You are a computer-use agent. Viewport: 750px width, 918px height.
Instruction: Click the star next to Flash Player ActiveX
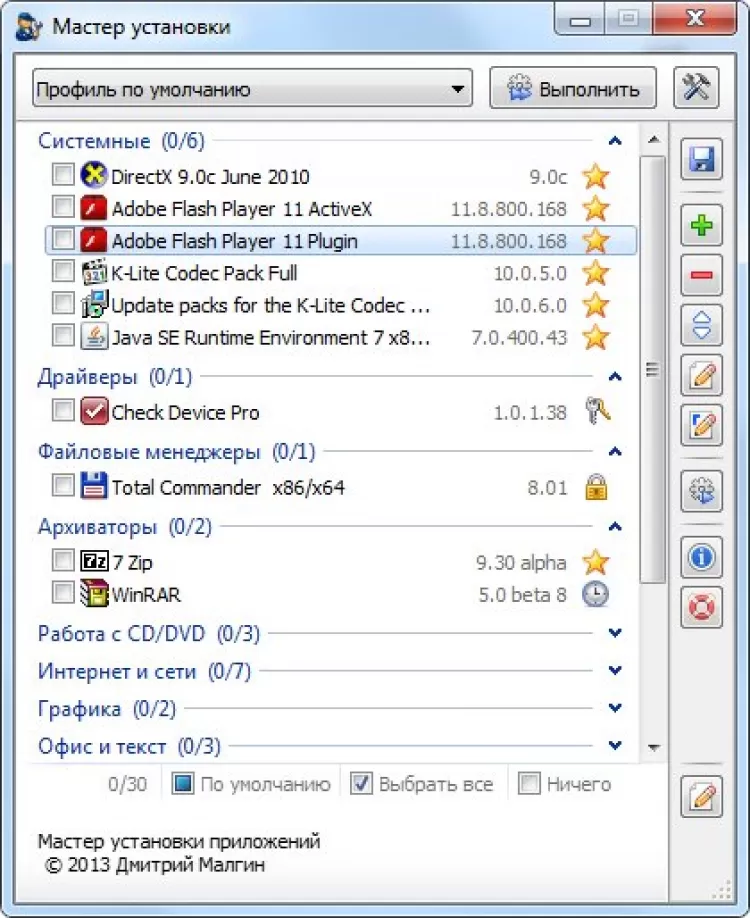595,208
